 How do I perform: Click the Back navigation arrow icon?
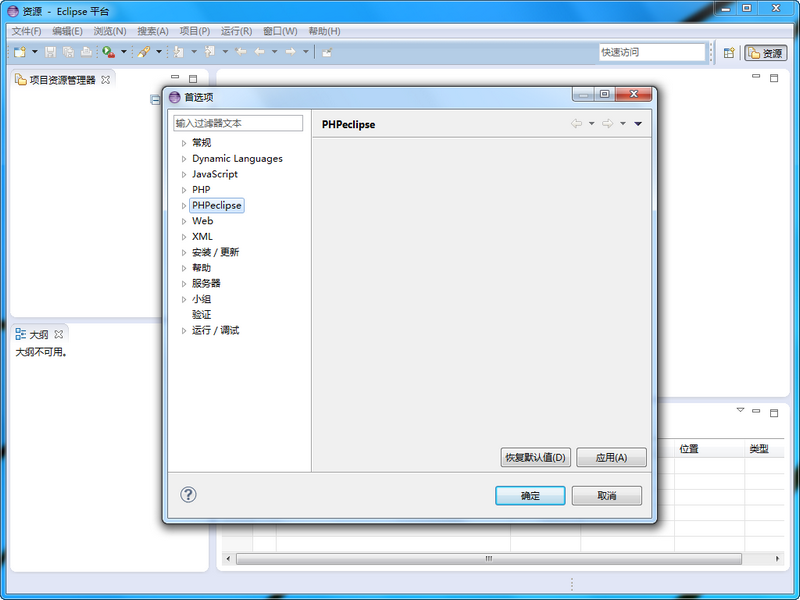[259, 51]
